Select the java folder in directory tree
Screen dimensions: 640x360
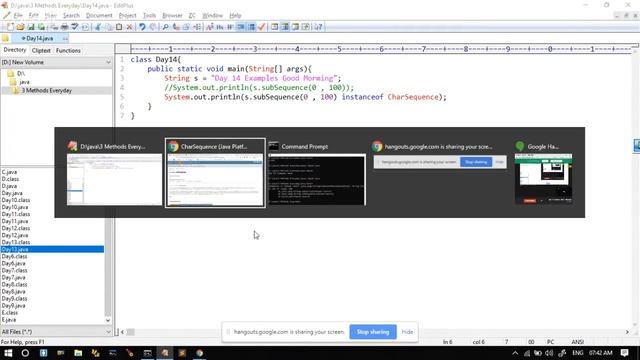24,82
